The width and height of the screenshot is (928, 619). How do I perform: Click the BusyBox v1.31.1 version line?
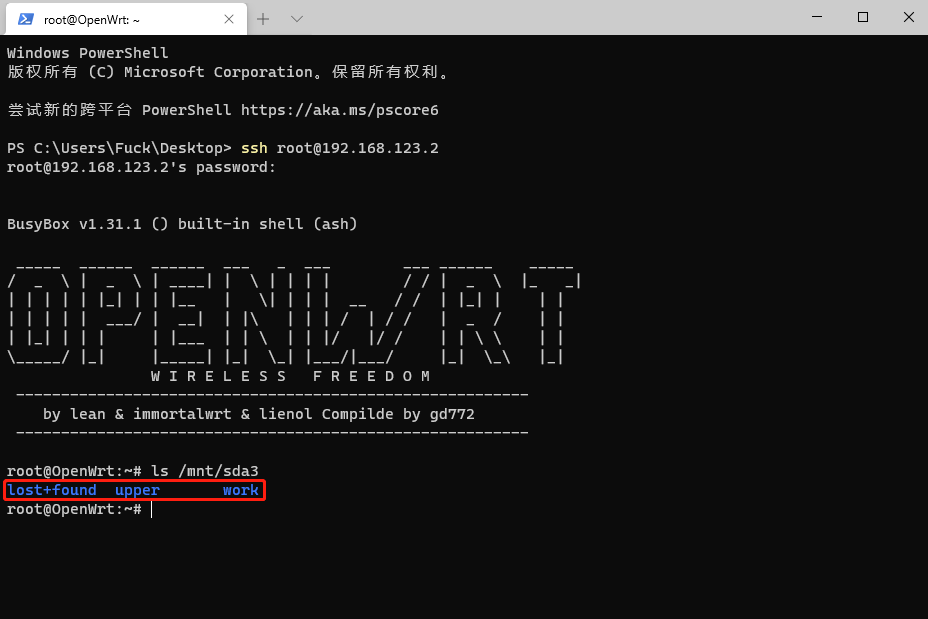click(182, 224)
